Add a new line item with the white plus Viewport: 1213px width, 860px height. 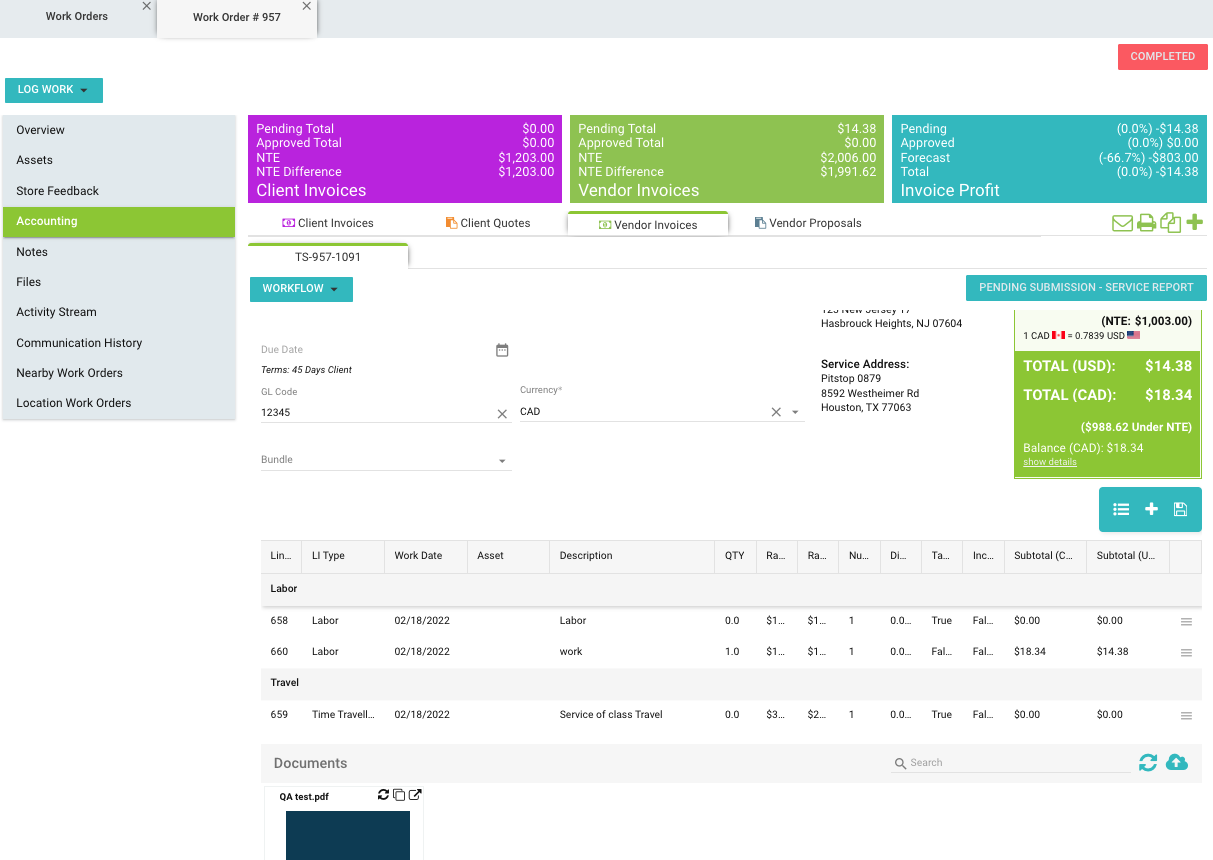pyautogui.click(x=1151, y=510)
